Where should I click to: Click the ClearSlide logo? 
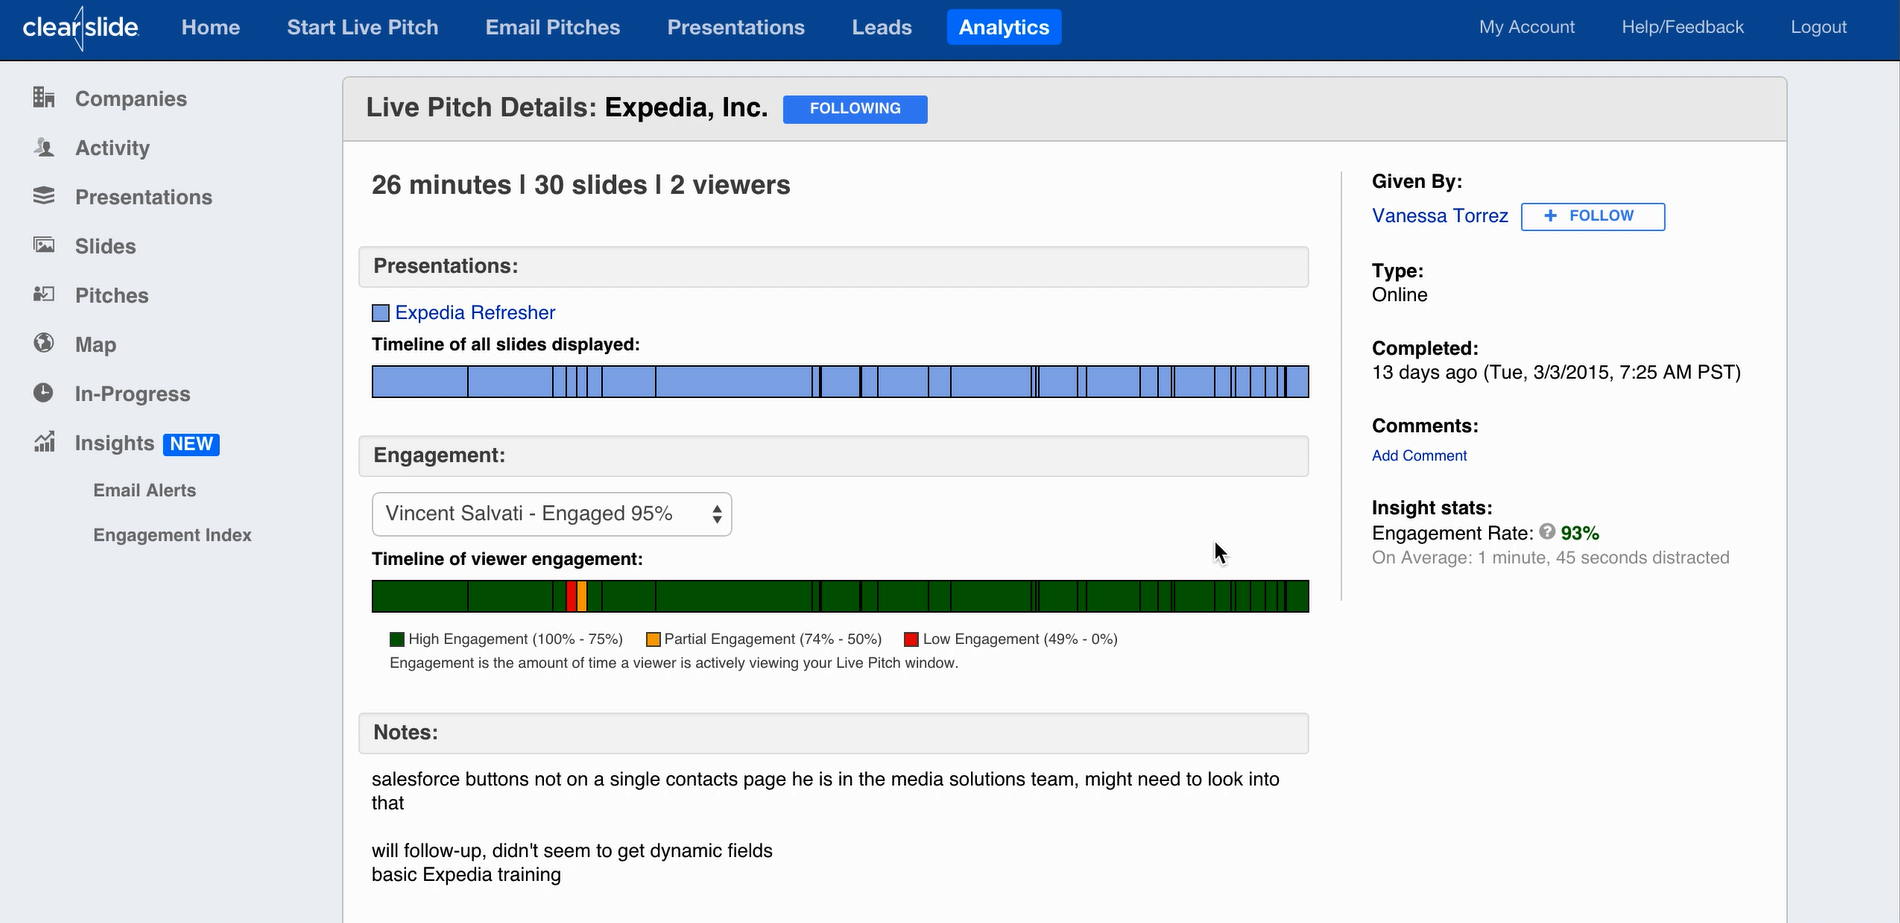point(80,28)
